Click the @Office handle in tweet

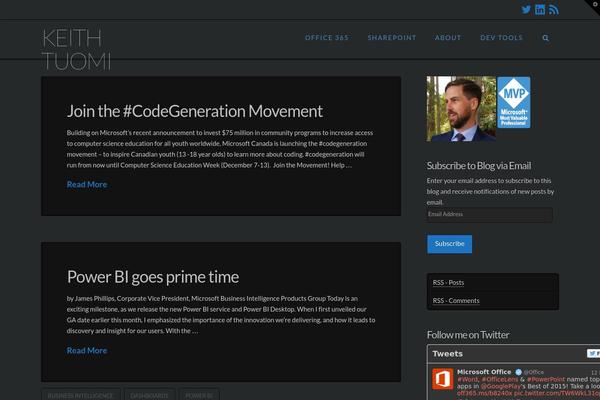point(533,372)
